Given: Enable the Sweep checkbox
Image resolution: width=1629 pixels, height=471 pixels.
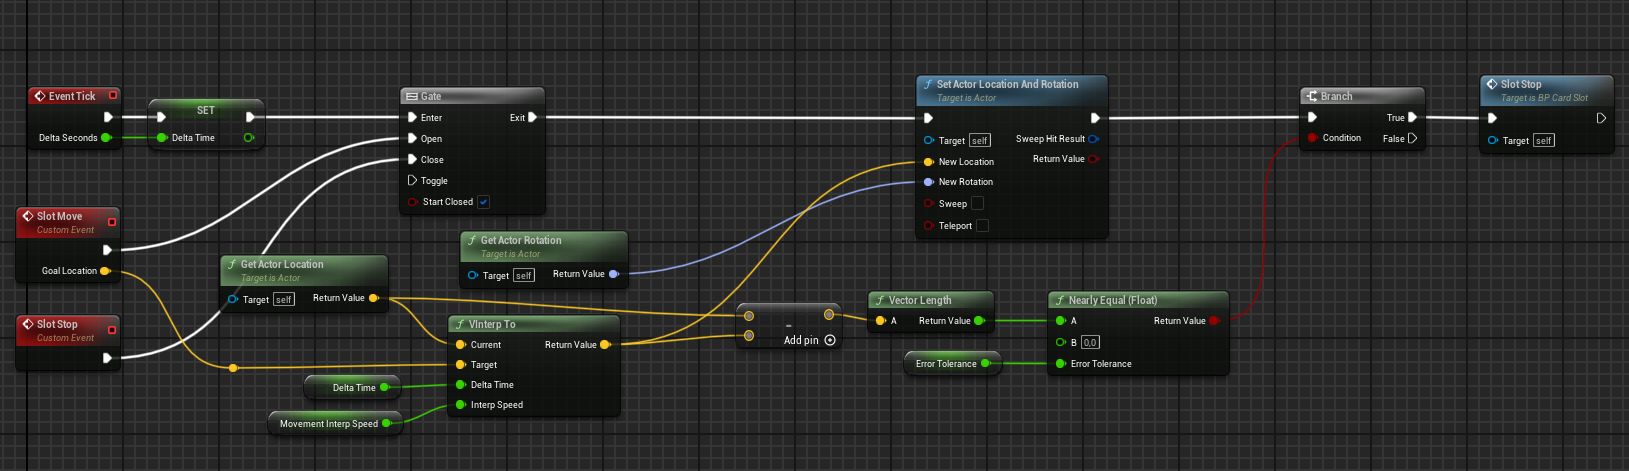Looking at the screenshot, I should click(x=977, y=204).
